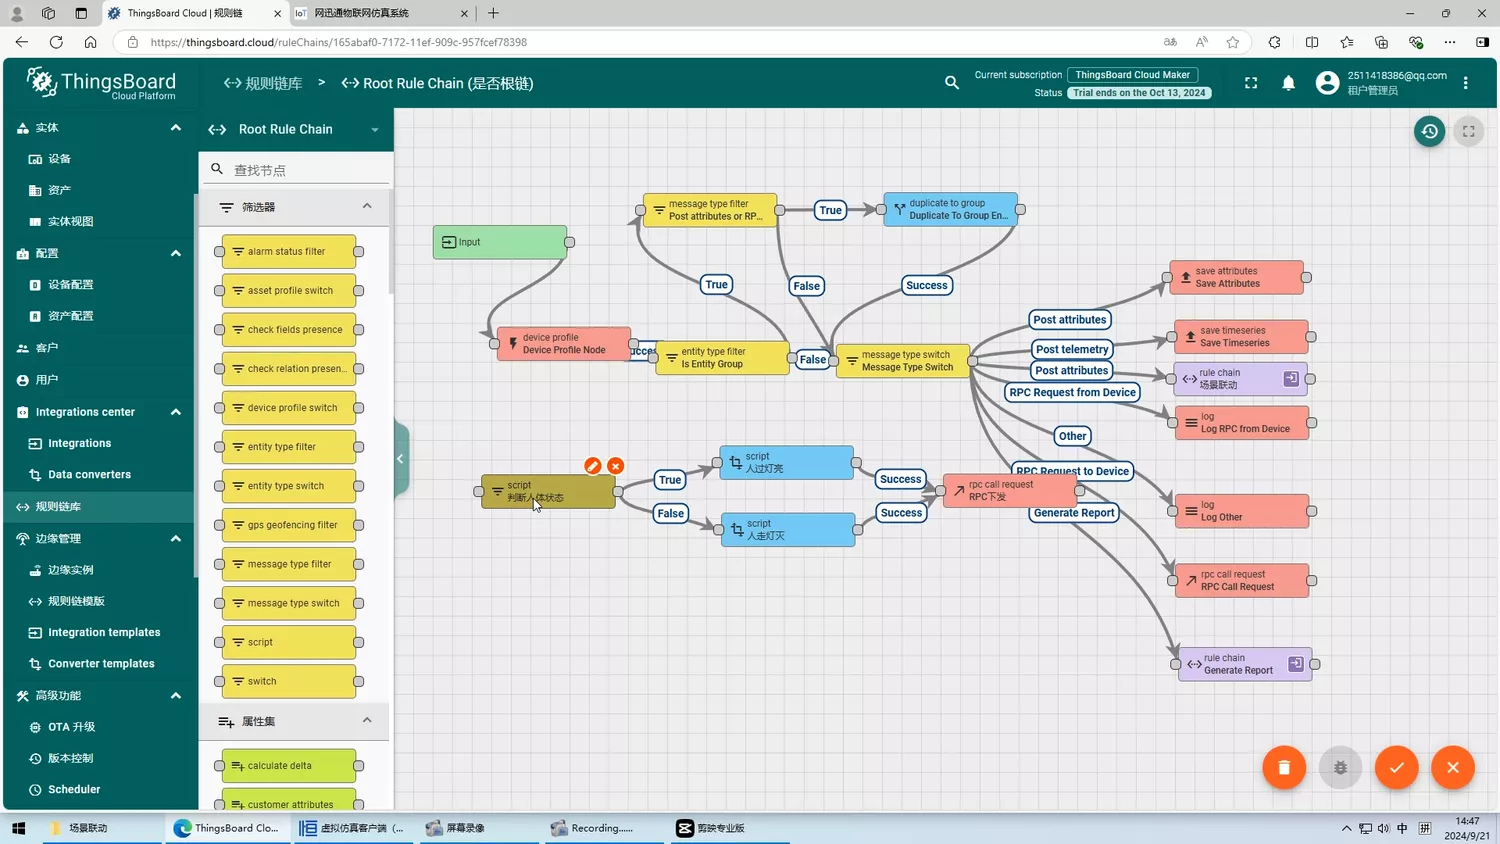Open the Root Rule Chain dropdown

(x=375, y=130)
